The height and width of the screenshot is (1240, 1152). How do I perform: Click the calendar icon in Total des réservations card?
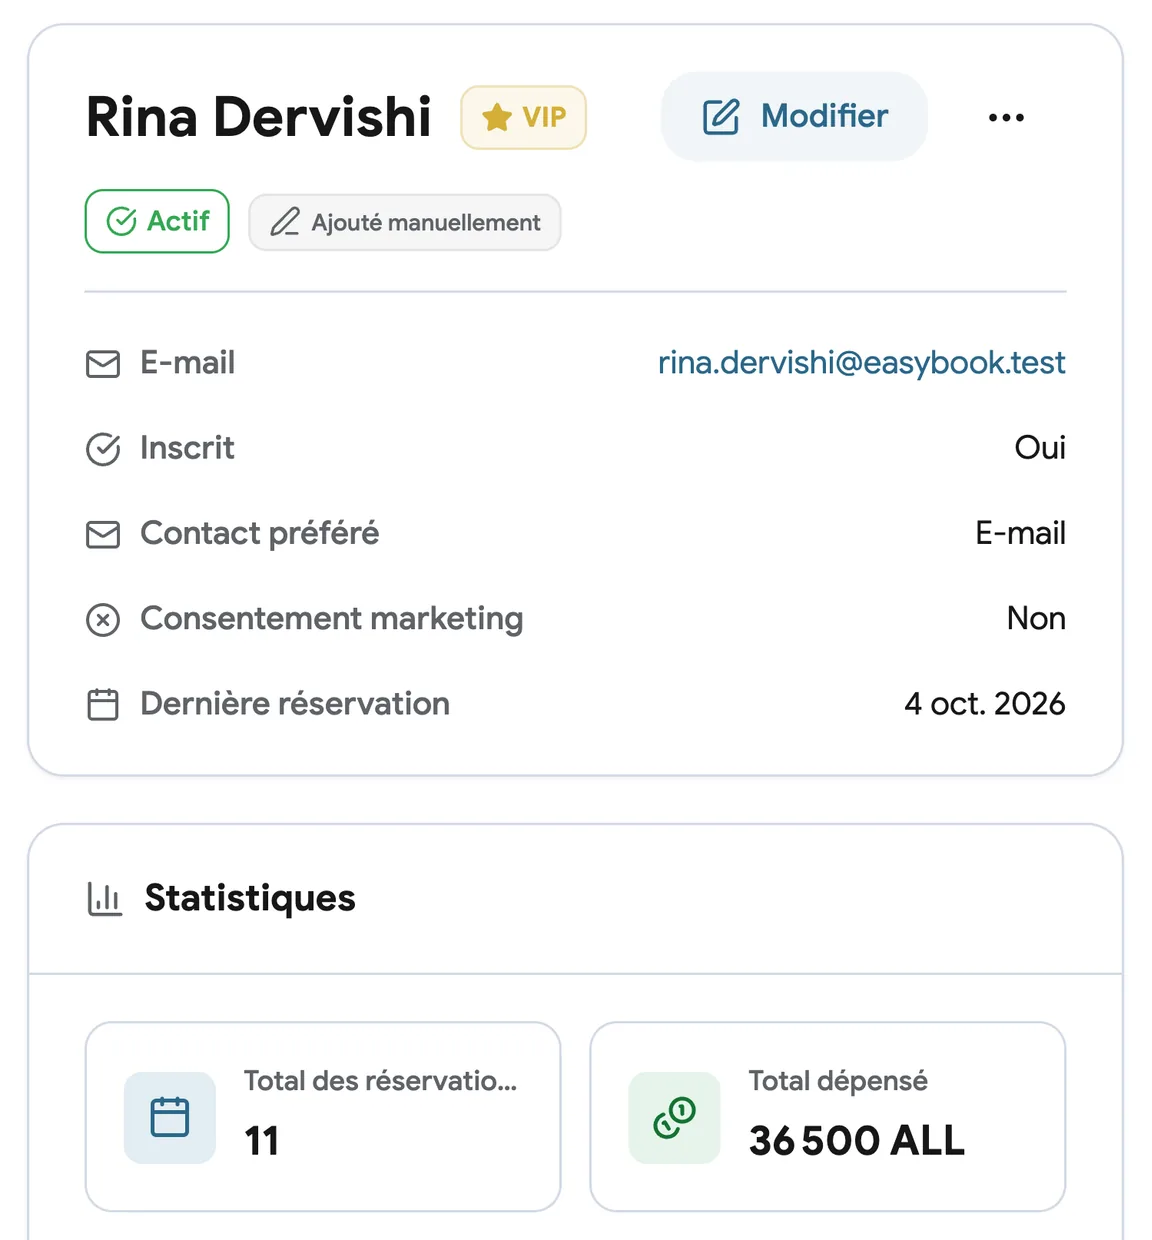[170, 1117]
